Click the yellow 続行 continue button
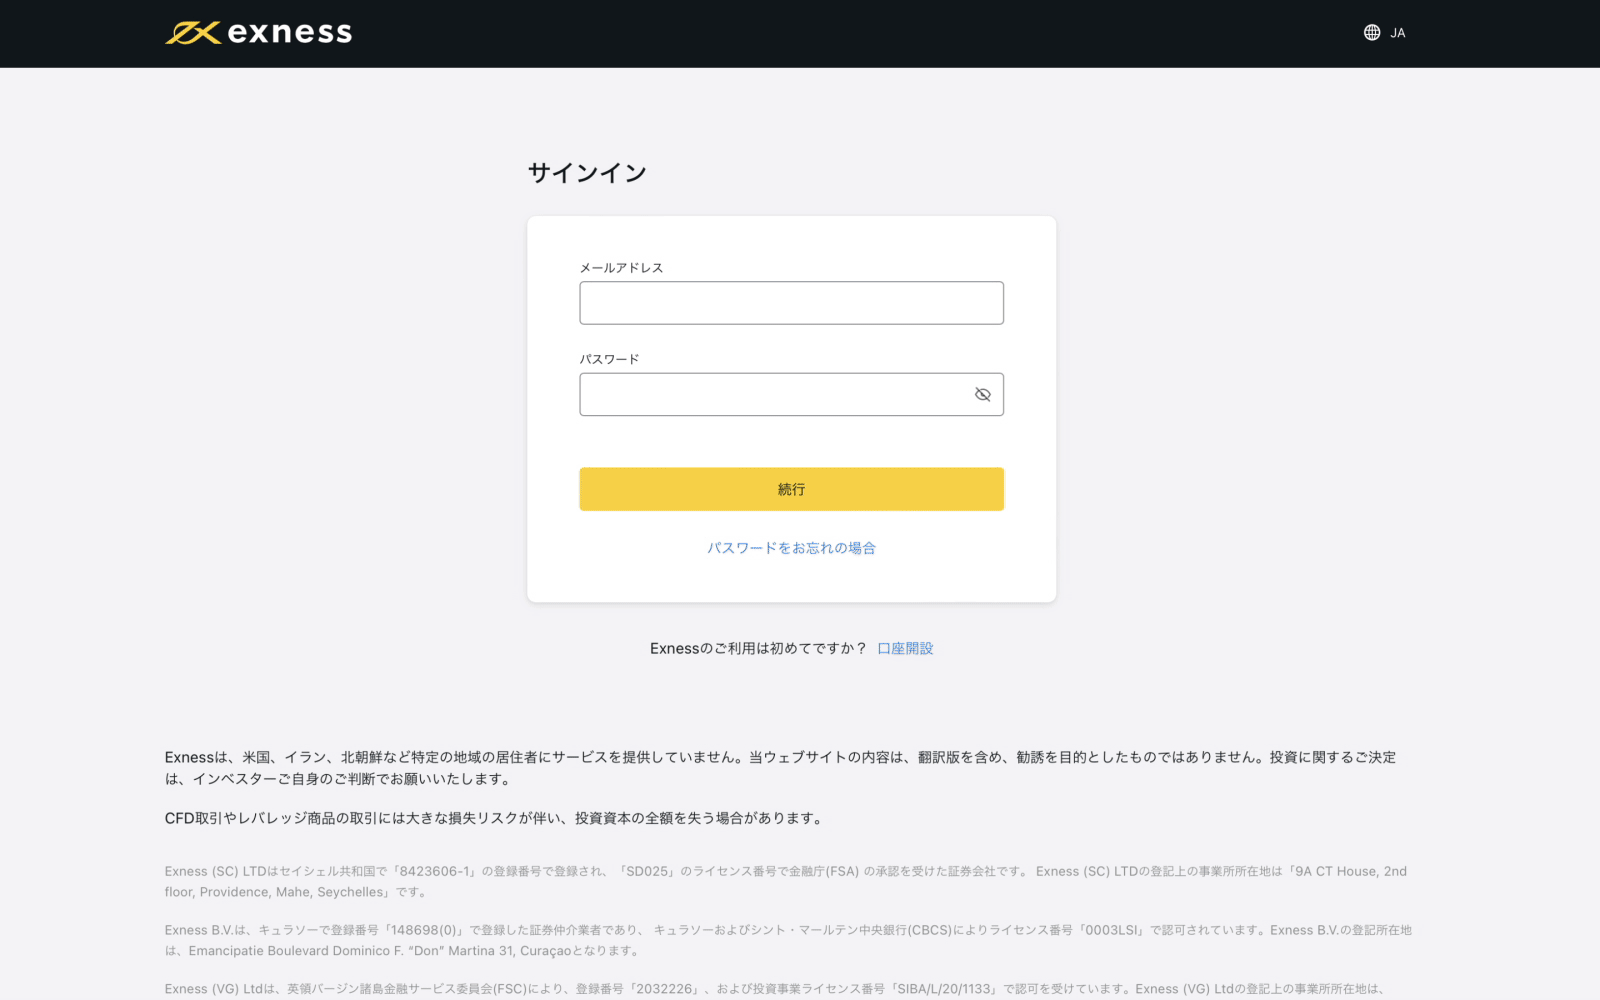Screen dimensions: 1600x1000 791,489
